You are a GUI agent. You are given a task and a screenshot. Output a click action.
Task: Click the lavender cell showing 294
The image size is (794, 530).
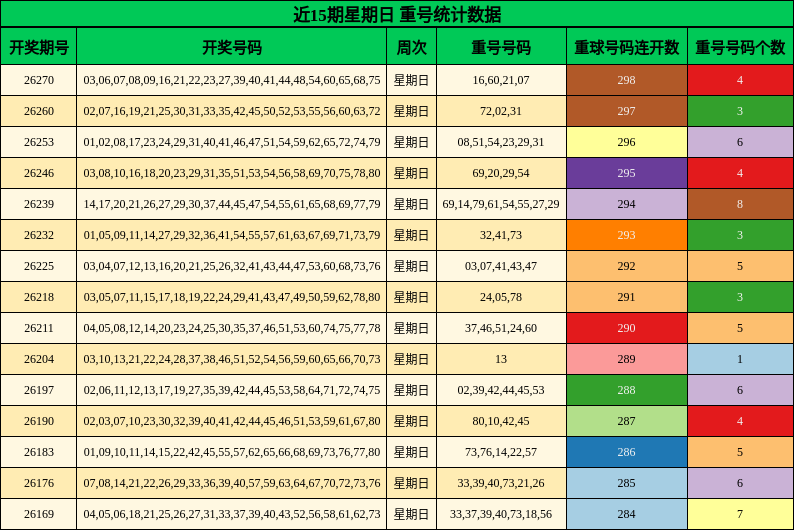[x=626, y=204]
